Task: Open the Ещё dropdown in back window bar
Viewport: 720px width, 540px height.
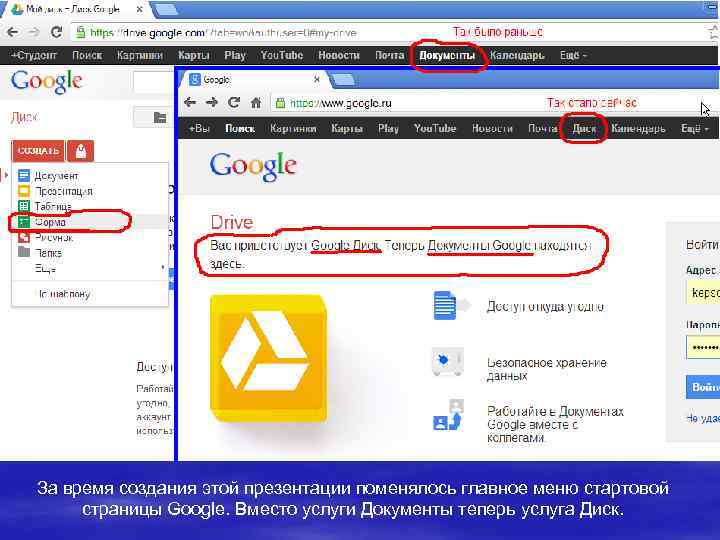Action: tap(573, 56)
